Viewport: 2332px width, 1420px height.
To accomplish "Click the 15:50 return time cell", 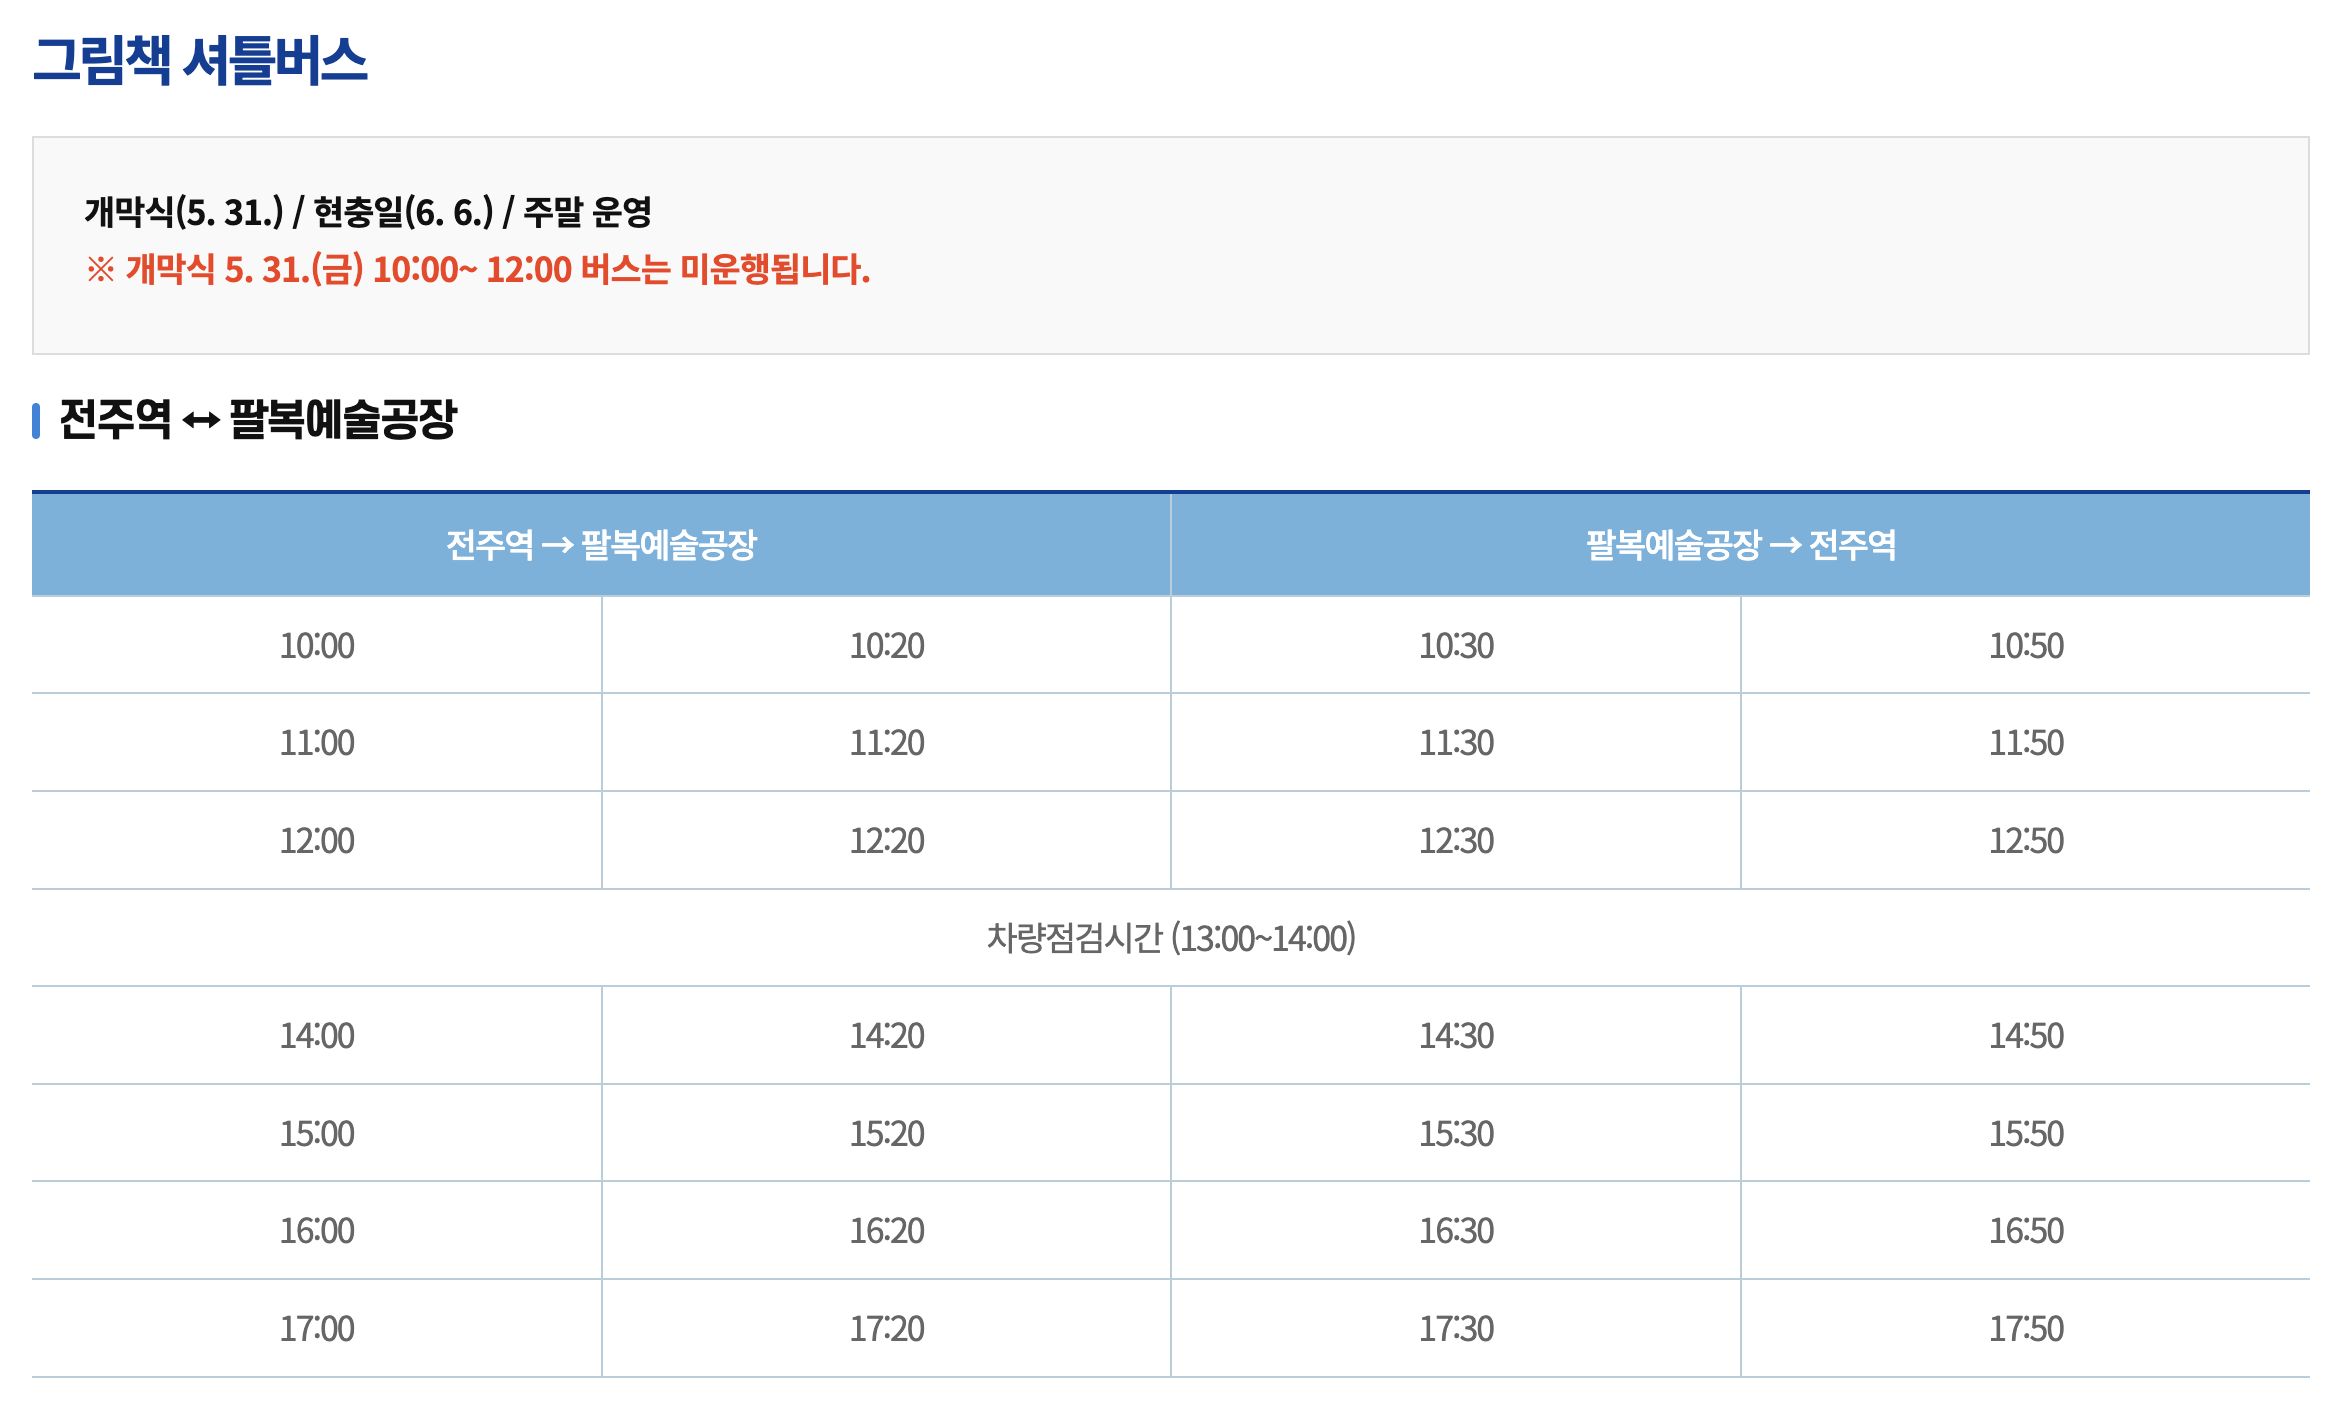I will coord(2026,1134).
